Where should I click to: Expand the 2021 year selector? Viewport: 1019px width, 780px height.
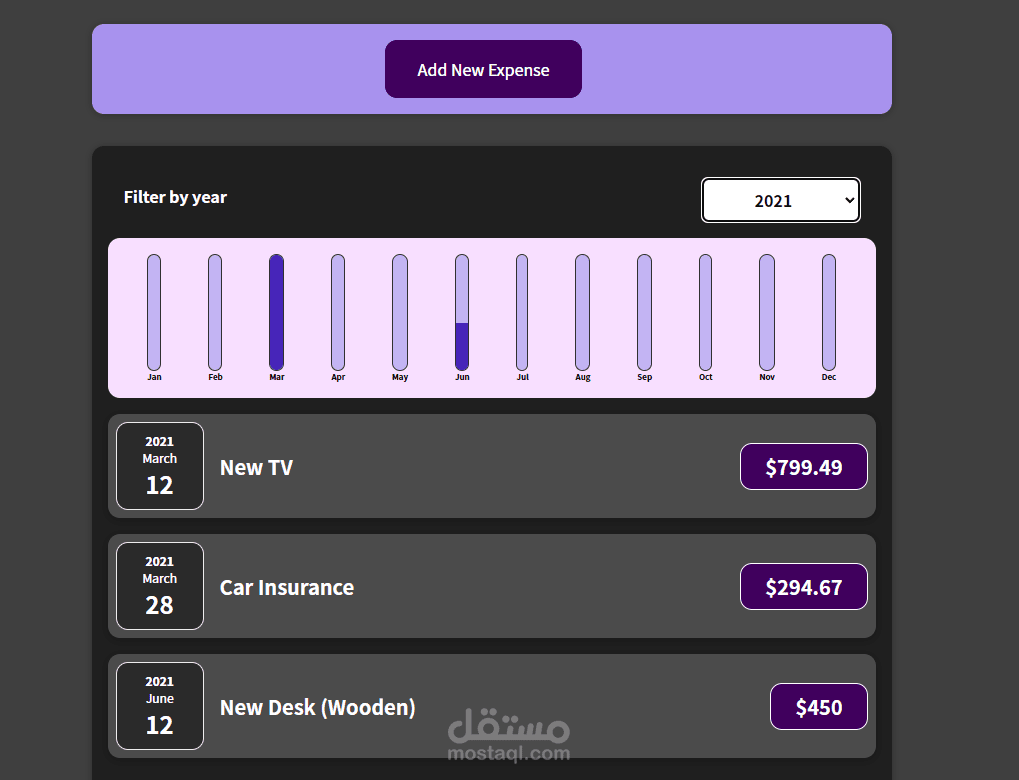pos(780,200)
